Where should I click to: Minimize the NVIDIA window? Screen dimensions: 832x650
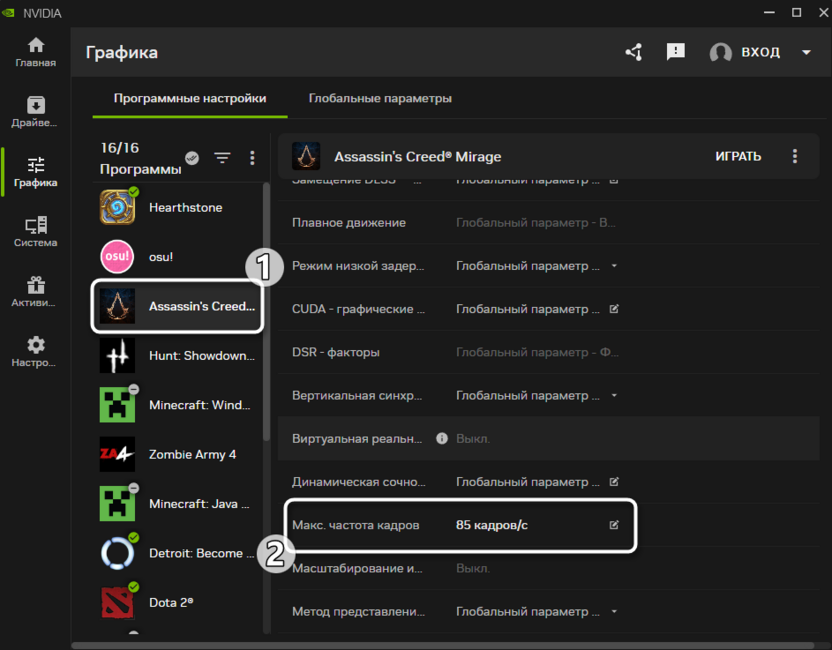[x=769, y=12]
